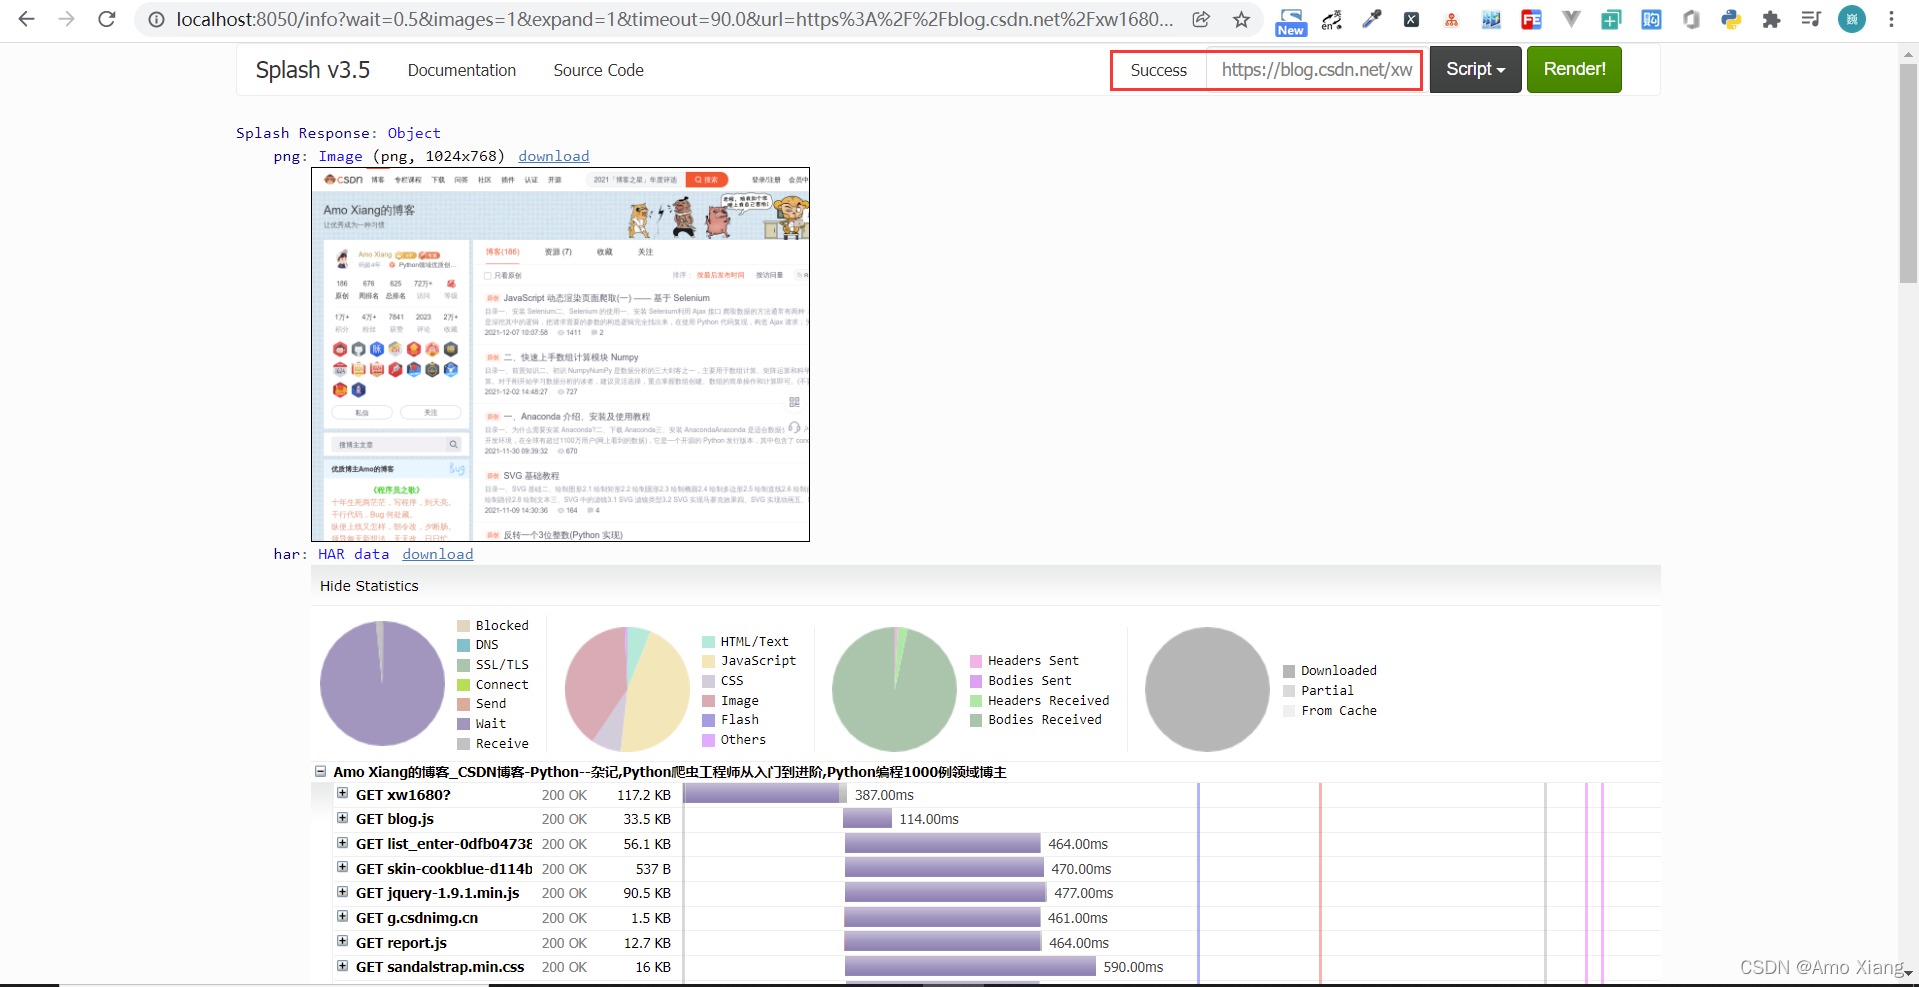Image resolution: width=1919 pixels, height=987 pixels.
Task: Download the png image
Action: [553, 156]
